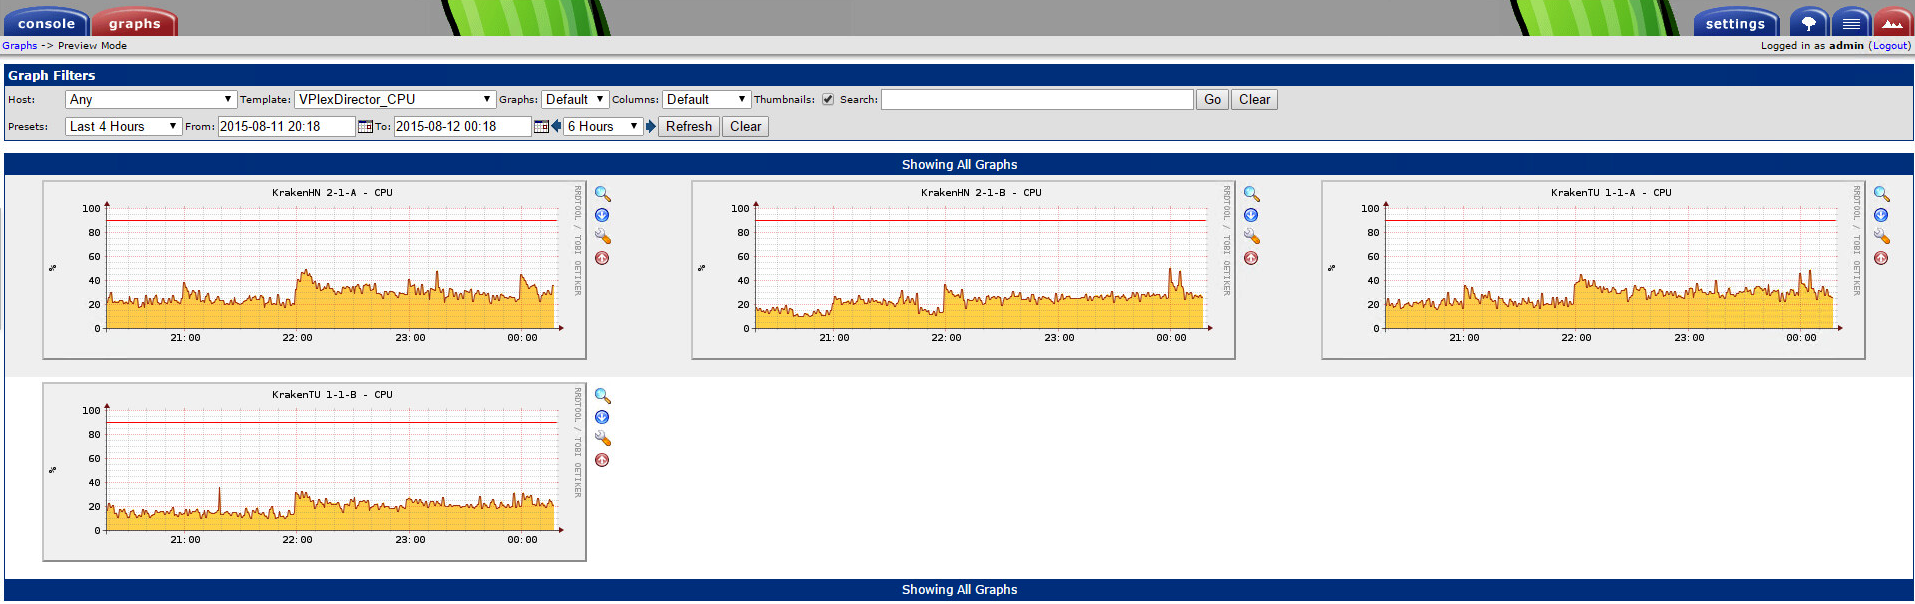
Task: Shift time span forward with right arrow
Action: coord(651,126)
